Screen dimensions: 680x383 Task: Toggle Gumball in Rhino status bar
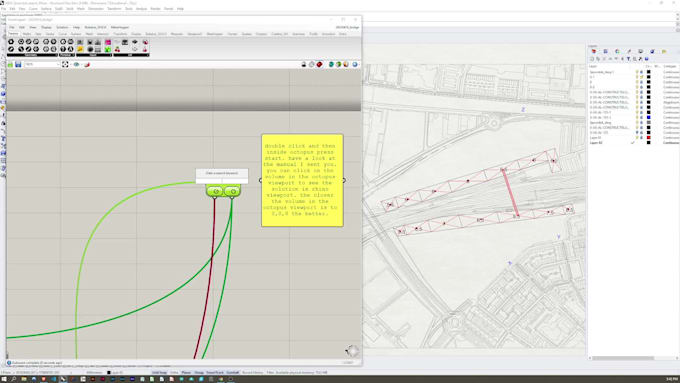pos(233,373)
